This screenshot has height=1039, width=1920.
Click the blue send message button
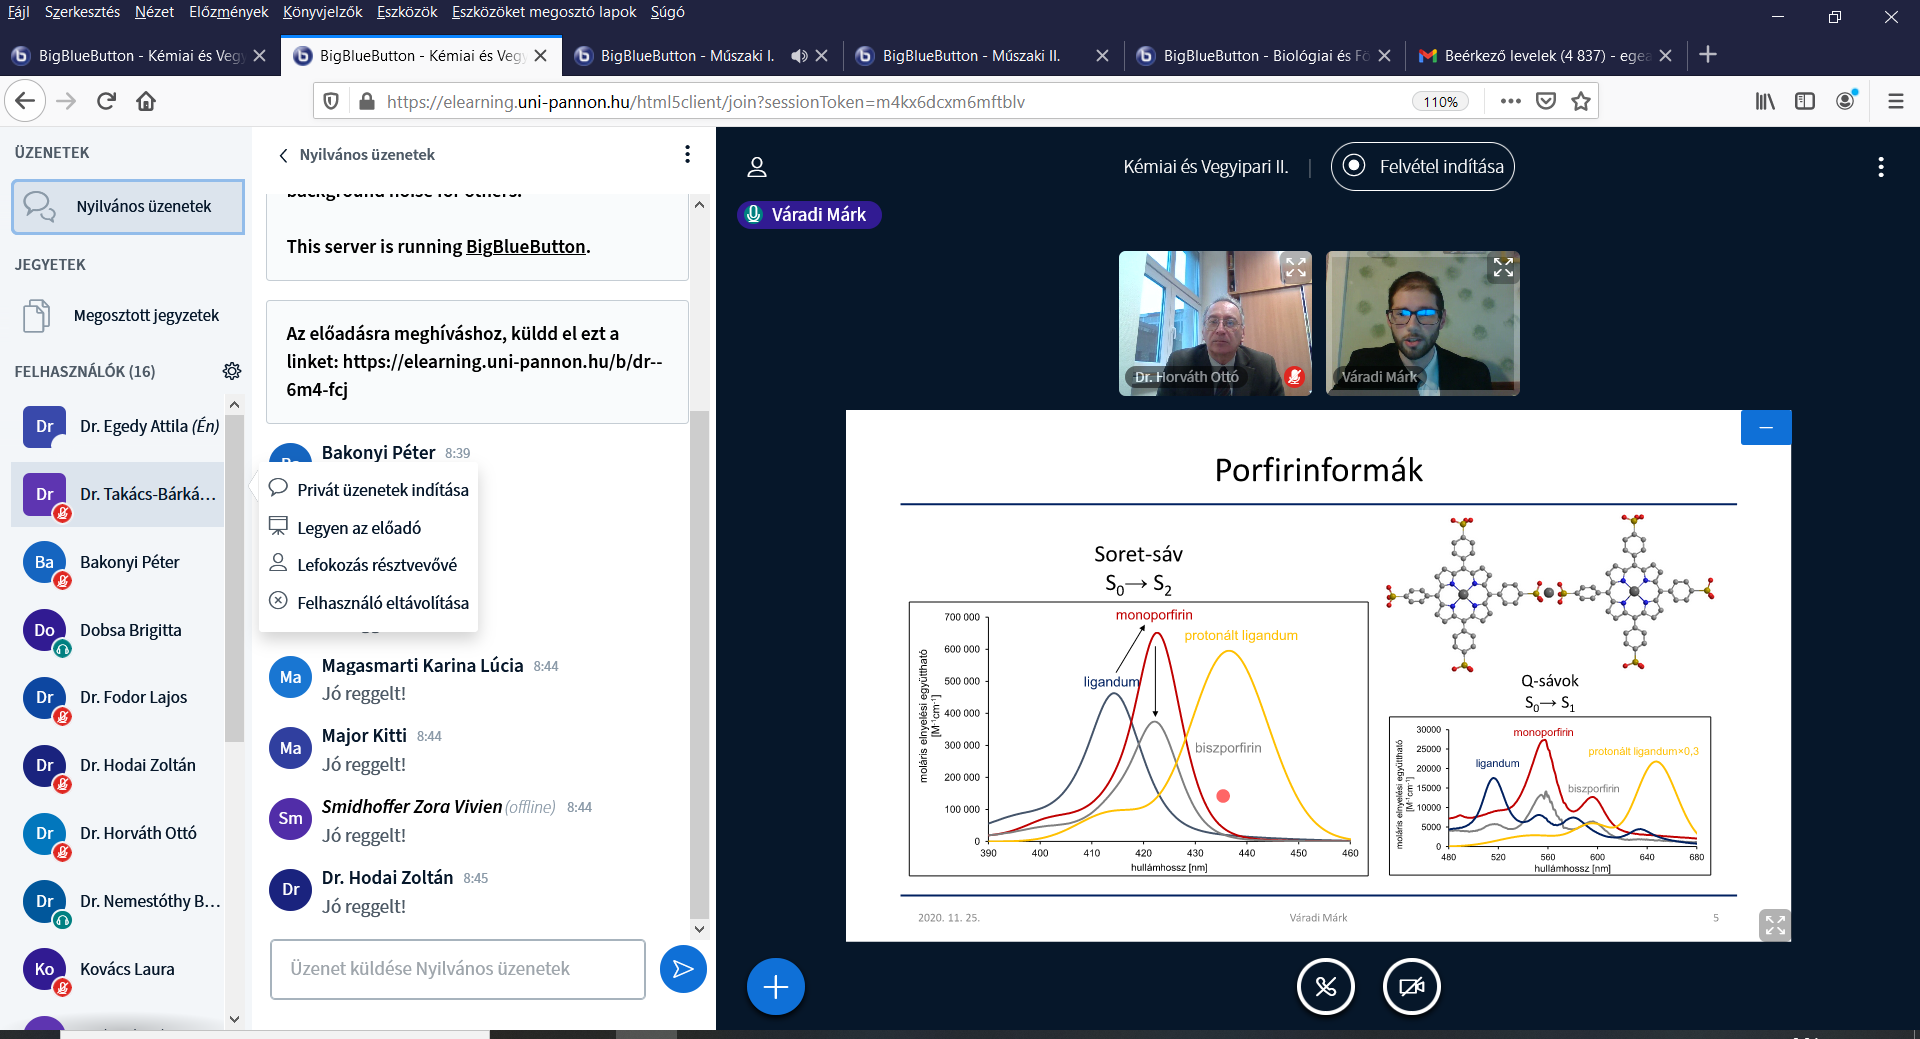tap(683, 969)
